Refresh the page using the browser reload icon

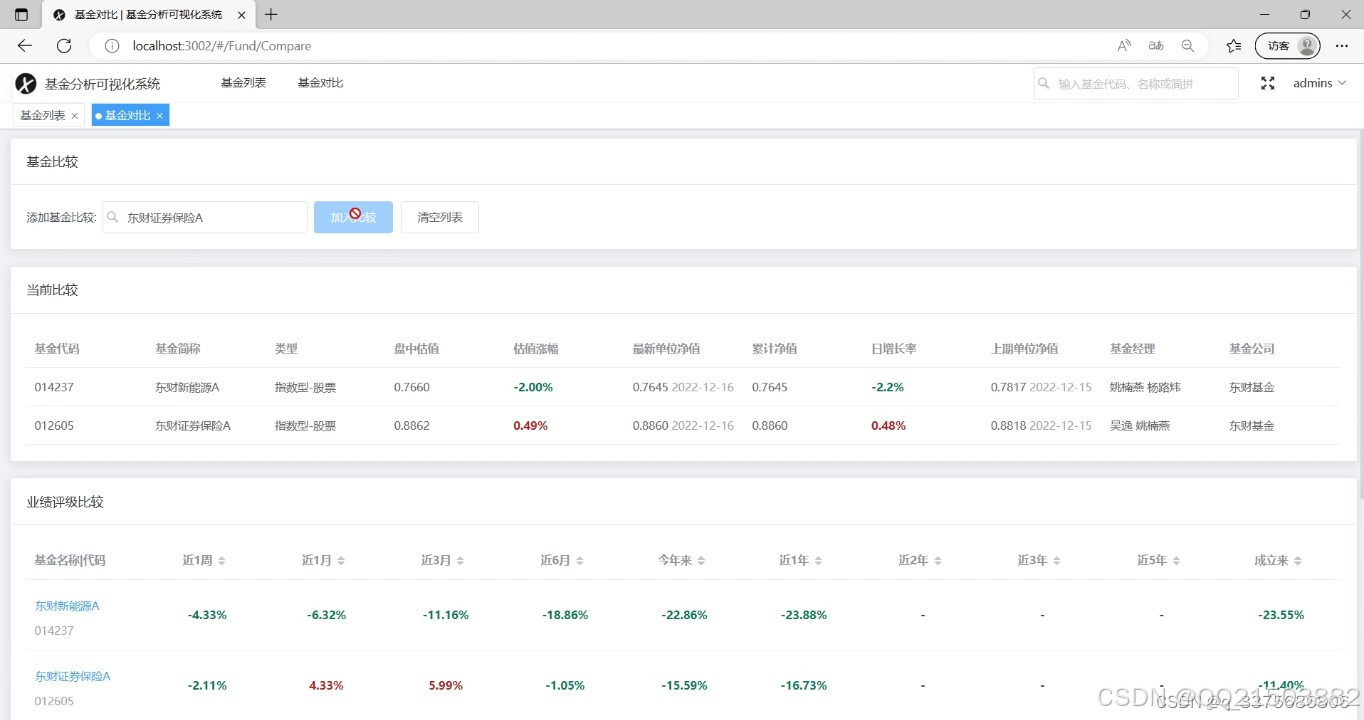[x=63, y=45]
